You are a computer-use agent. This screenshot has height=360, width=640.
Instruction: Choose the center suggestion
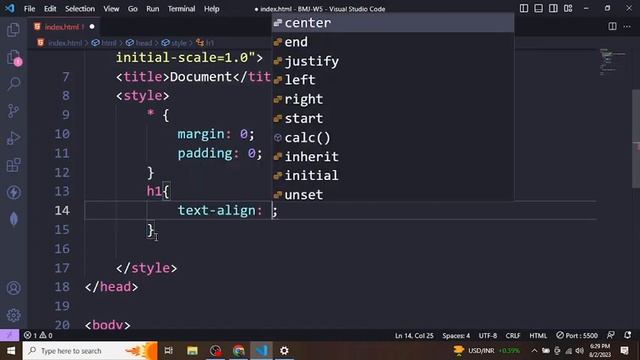[393, 23]
